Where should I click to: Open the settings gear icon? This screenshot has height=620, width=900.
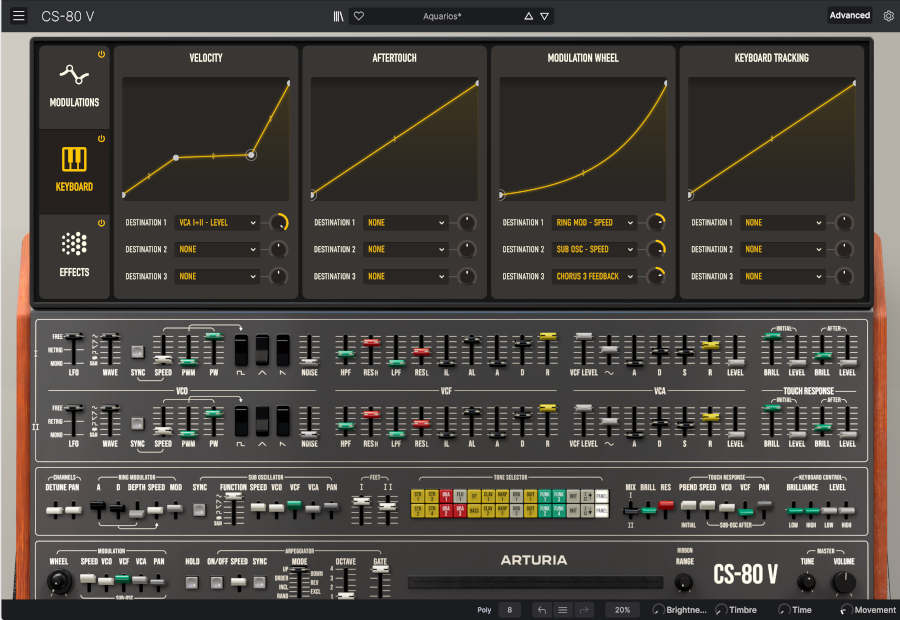[x=888, y=15]
